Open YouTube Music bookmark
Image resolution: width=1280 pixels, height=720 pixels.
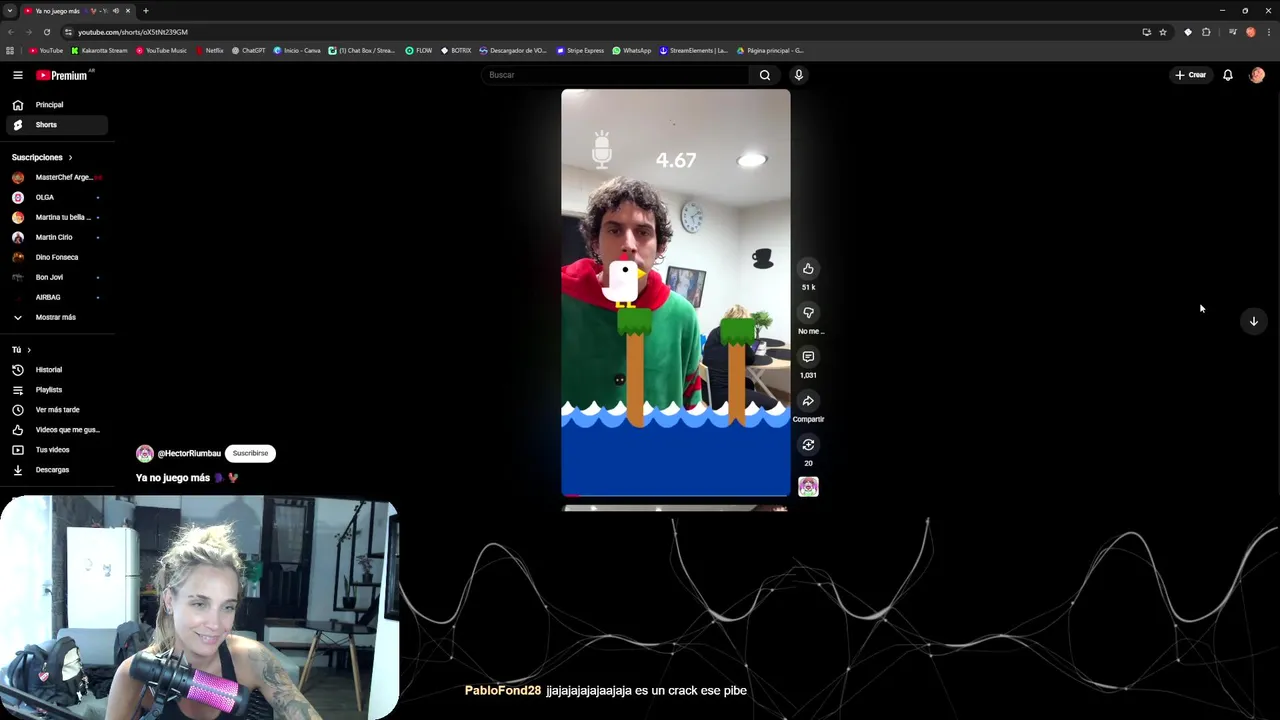point(161,50)
